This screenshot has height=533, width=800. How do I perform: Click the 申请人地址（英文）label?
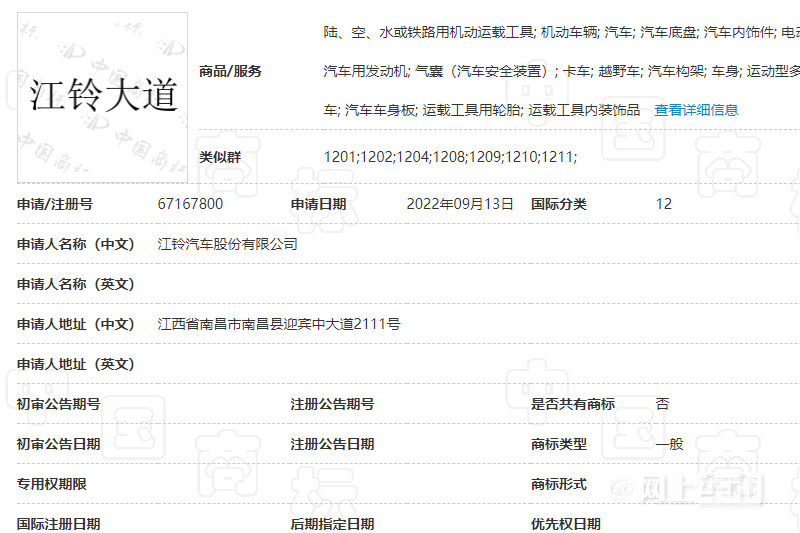[x=76, y=364]
